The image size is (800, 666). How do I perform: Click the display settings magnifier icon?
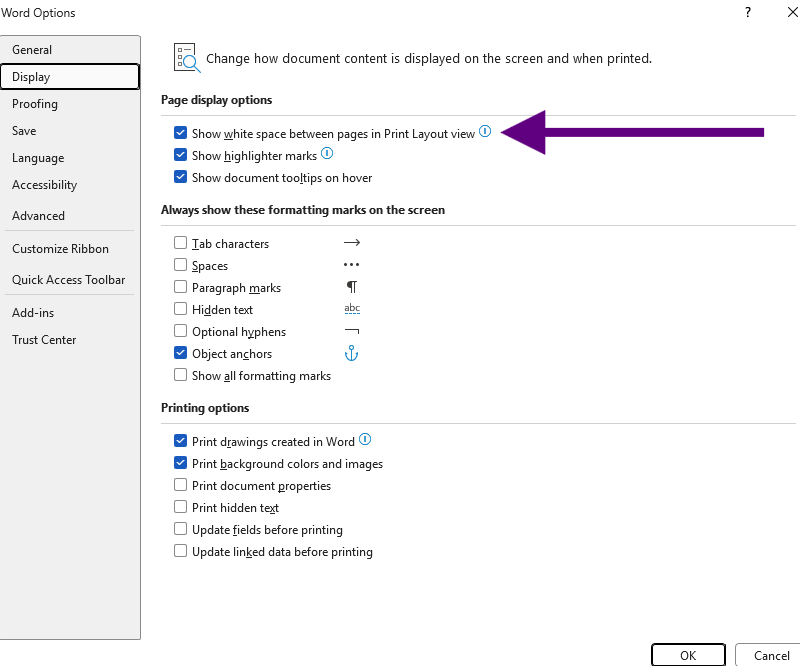(187, 58)
